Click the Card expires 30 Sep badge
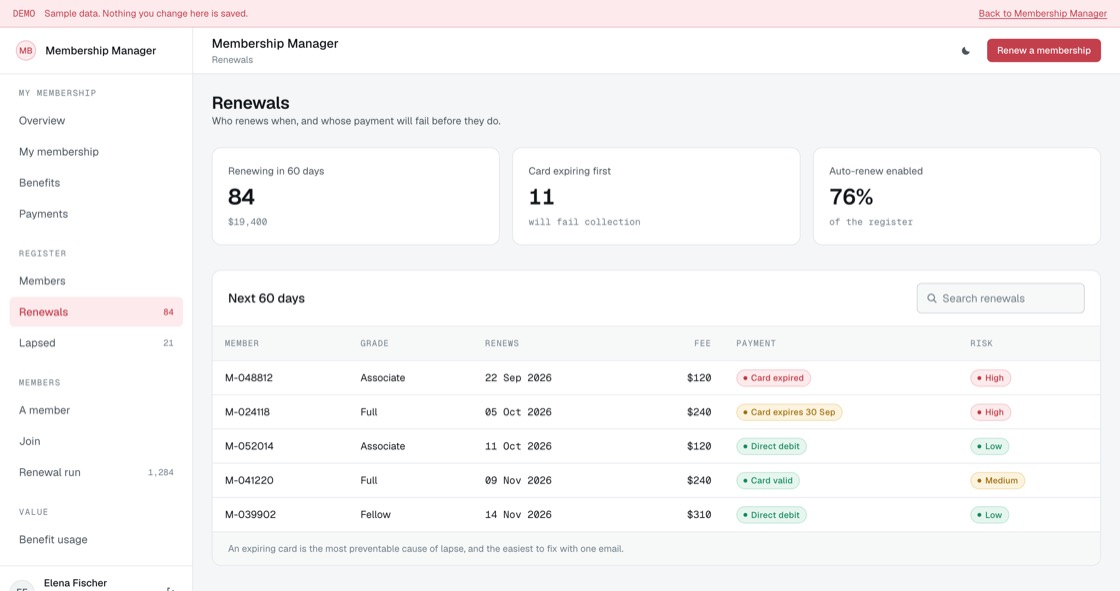 click(789, 412)
